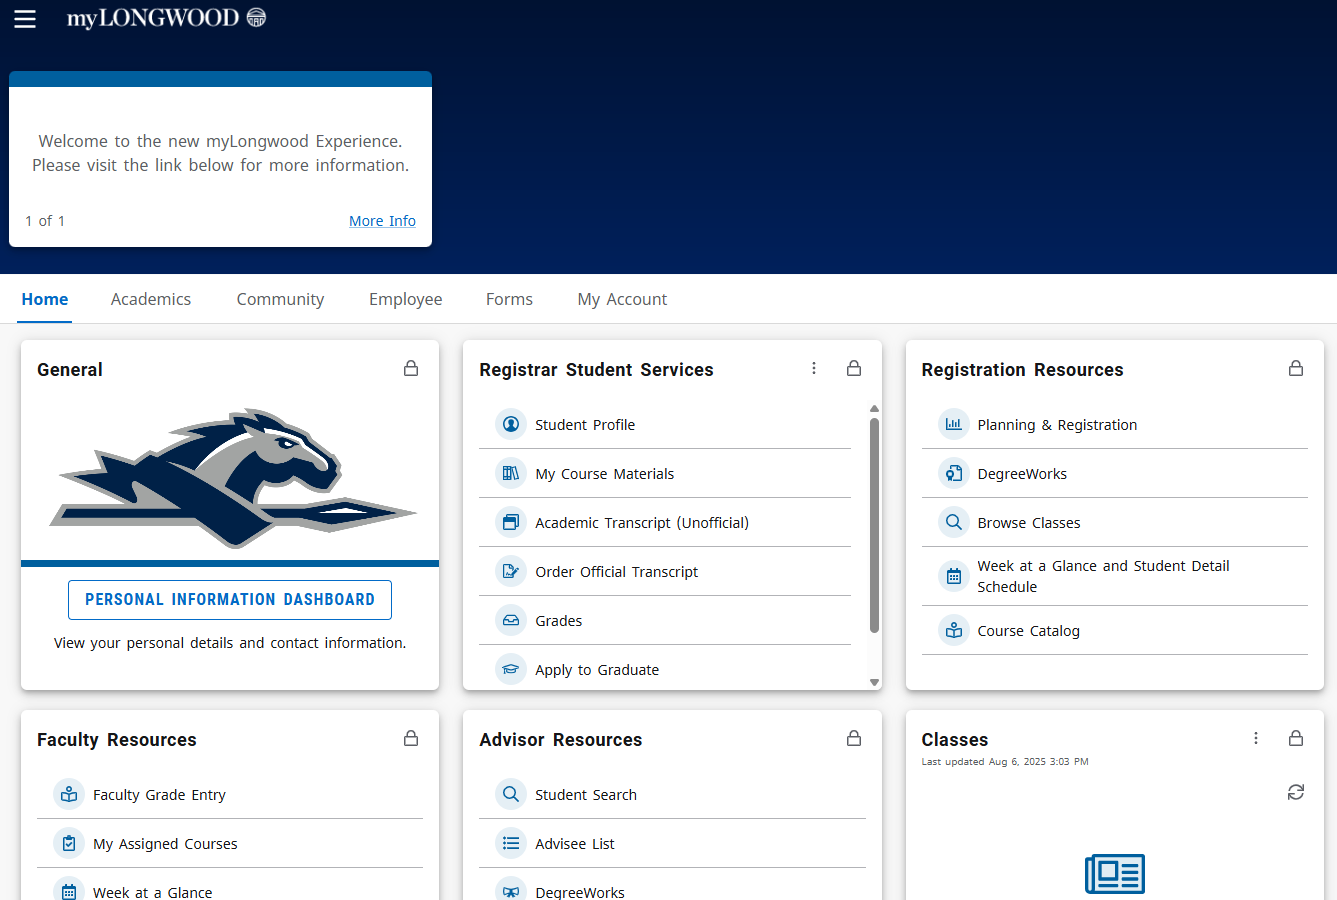Click the Student Profile icon
The image size is (1337, 900).
click(511, 424)
